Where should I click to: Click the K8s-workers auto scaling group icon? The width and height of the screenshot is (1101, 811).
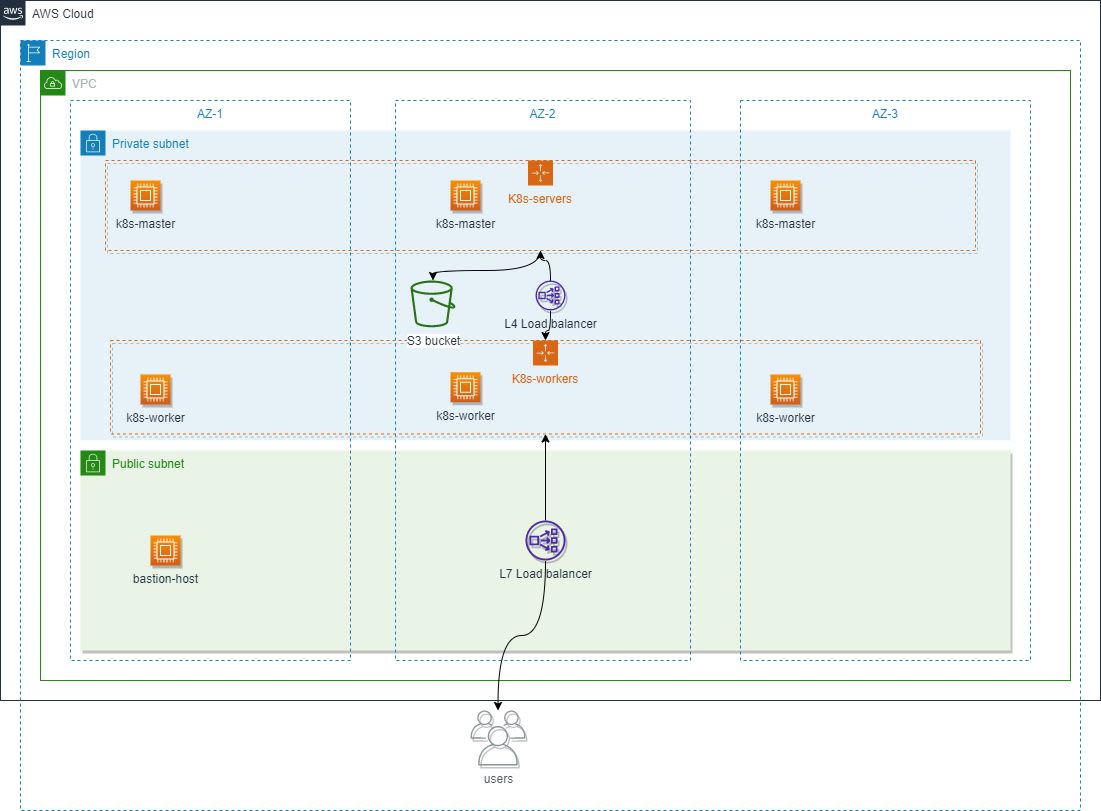click(546, 352)
